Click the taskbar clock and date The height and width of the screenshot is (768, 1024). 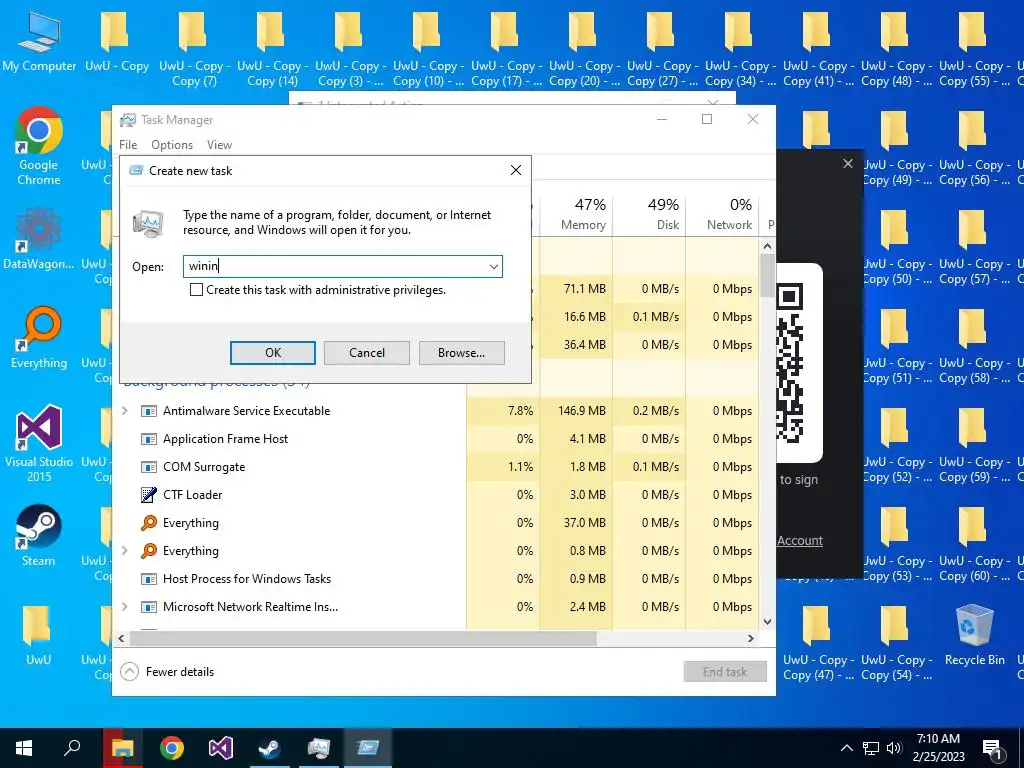(938, 748)
